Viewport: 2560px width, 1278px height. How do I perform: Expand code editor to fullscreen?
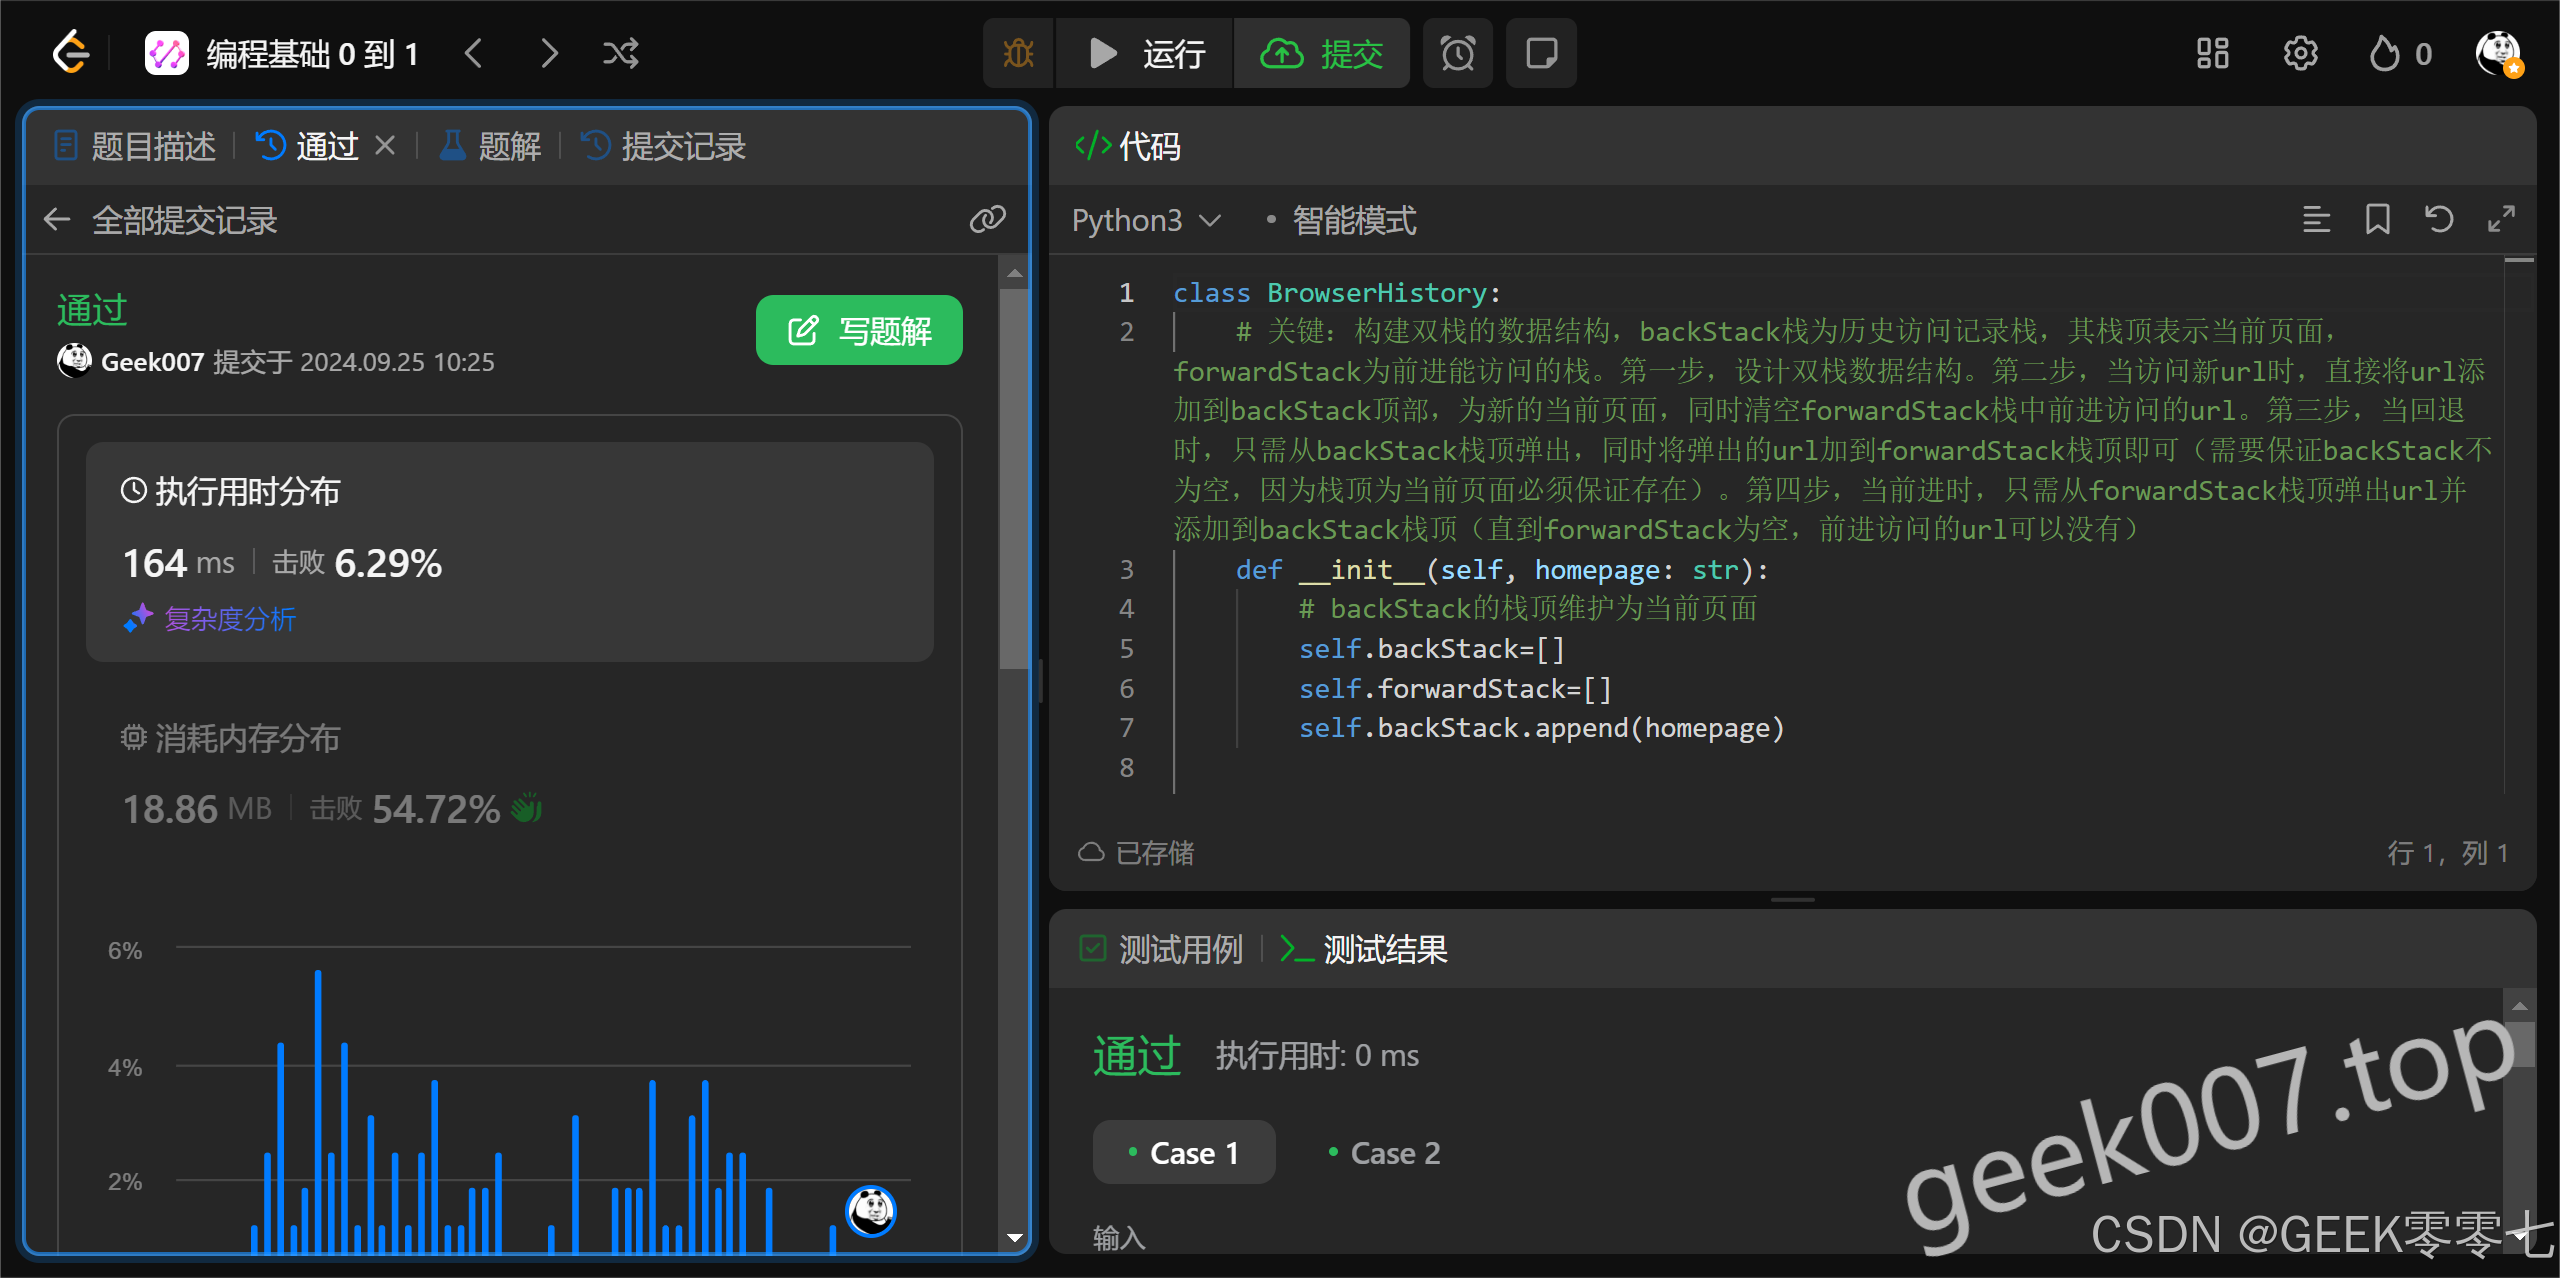2501,219
